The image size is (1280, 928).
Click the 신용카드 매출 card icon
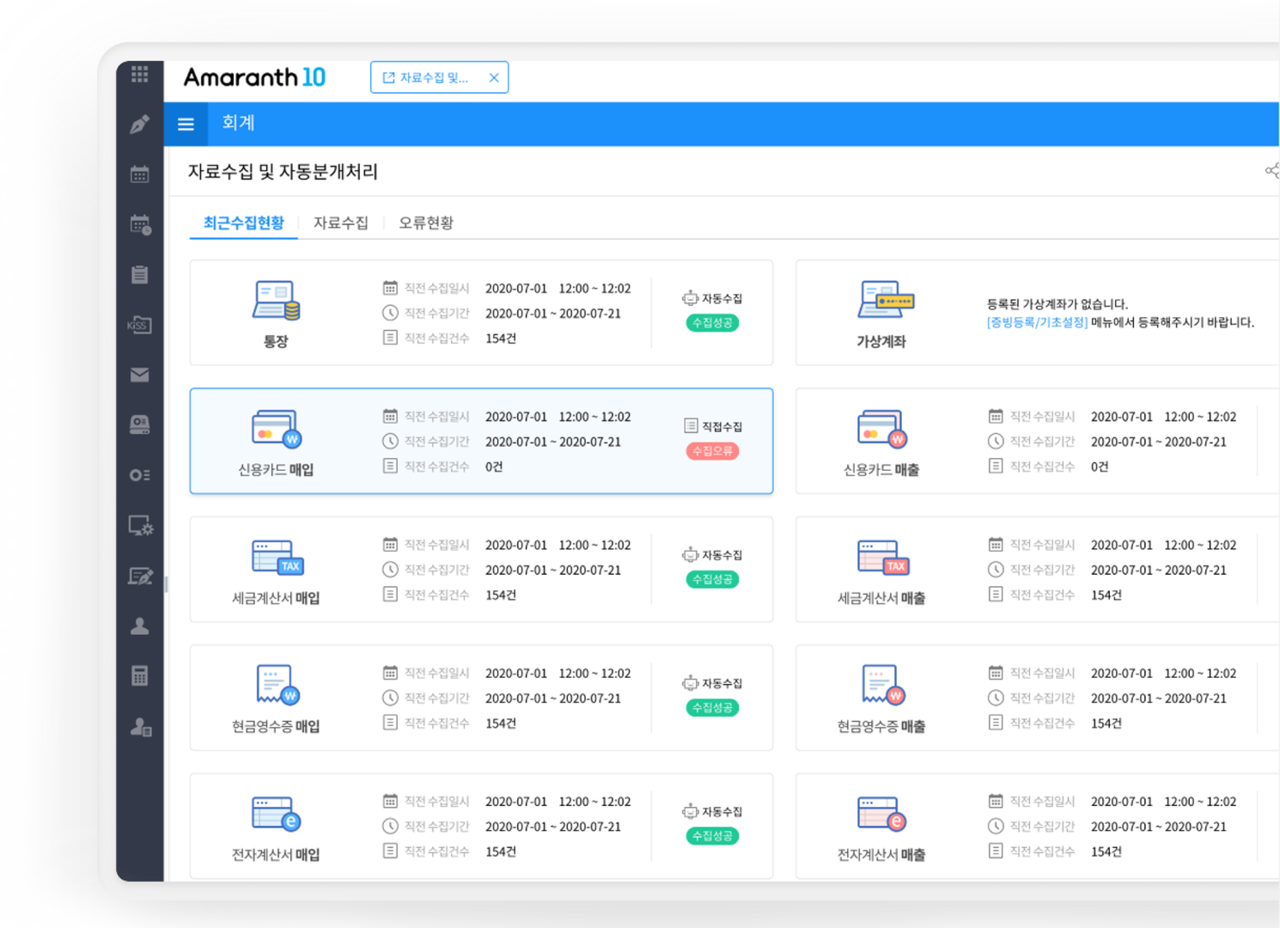(881, 429)
